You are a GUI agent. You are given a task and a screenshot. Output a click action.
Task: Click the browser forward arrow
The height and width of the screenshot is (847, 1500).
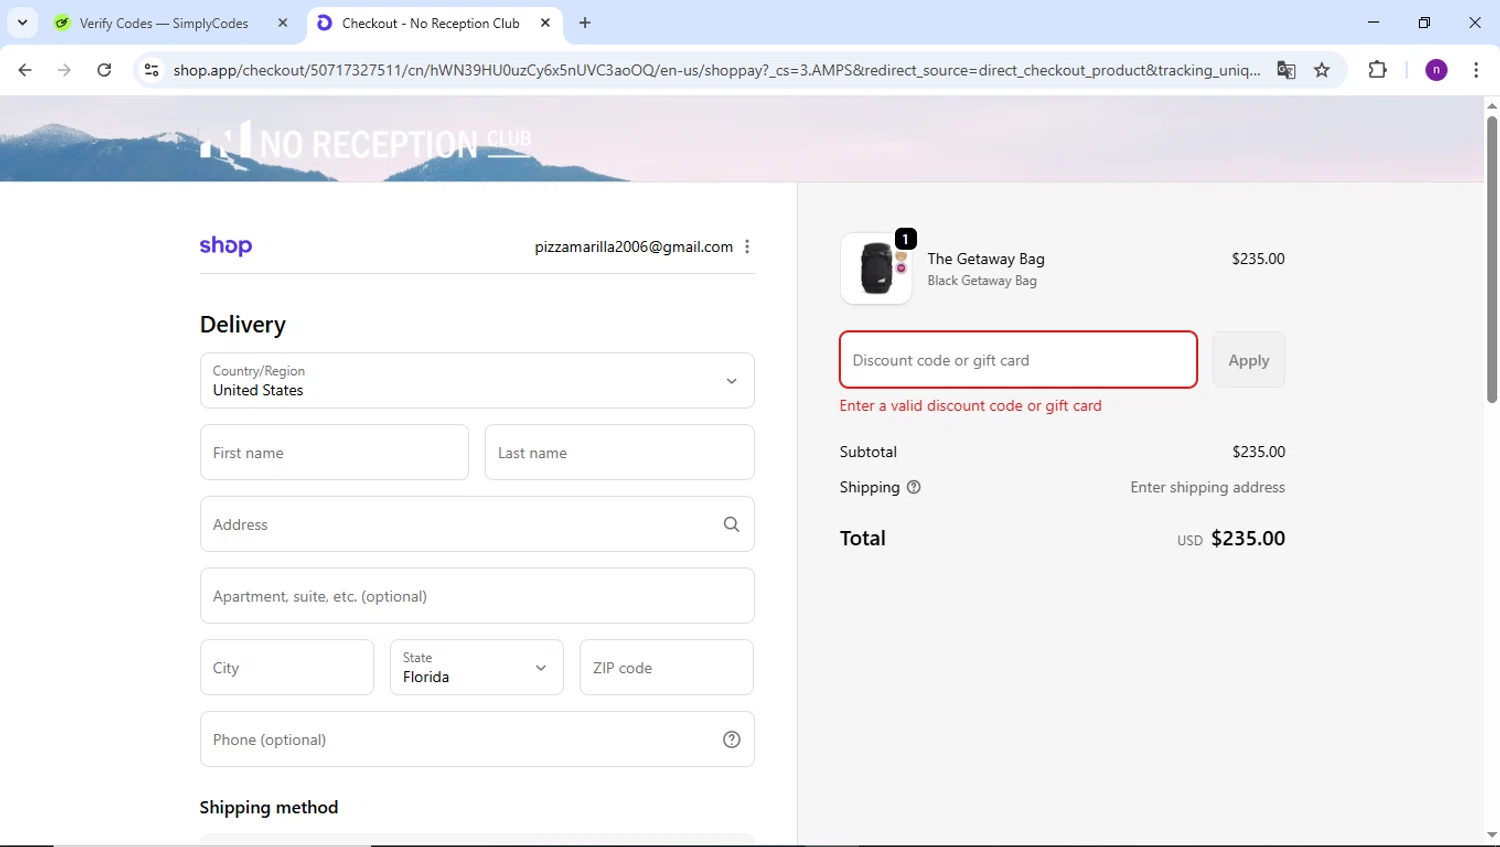point(64,70)
